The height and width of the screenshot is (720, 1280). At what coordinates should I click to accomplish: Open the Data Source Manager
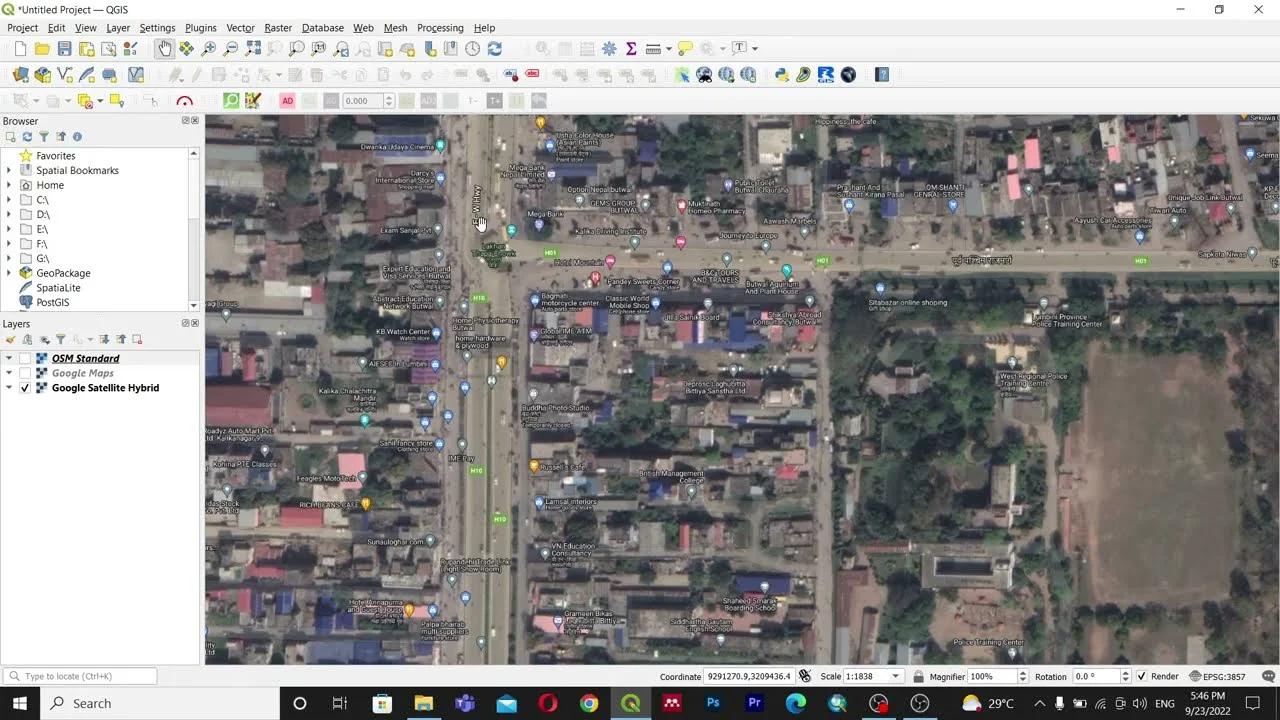[x=20, y=74]
